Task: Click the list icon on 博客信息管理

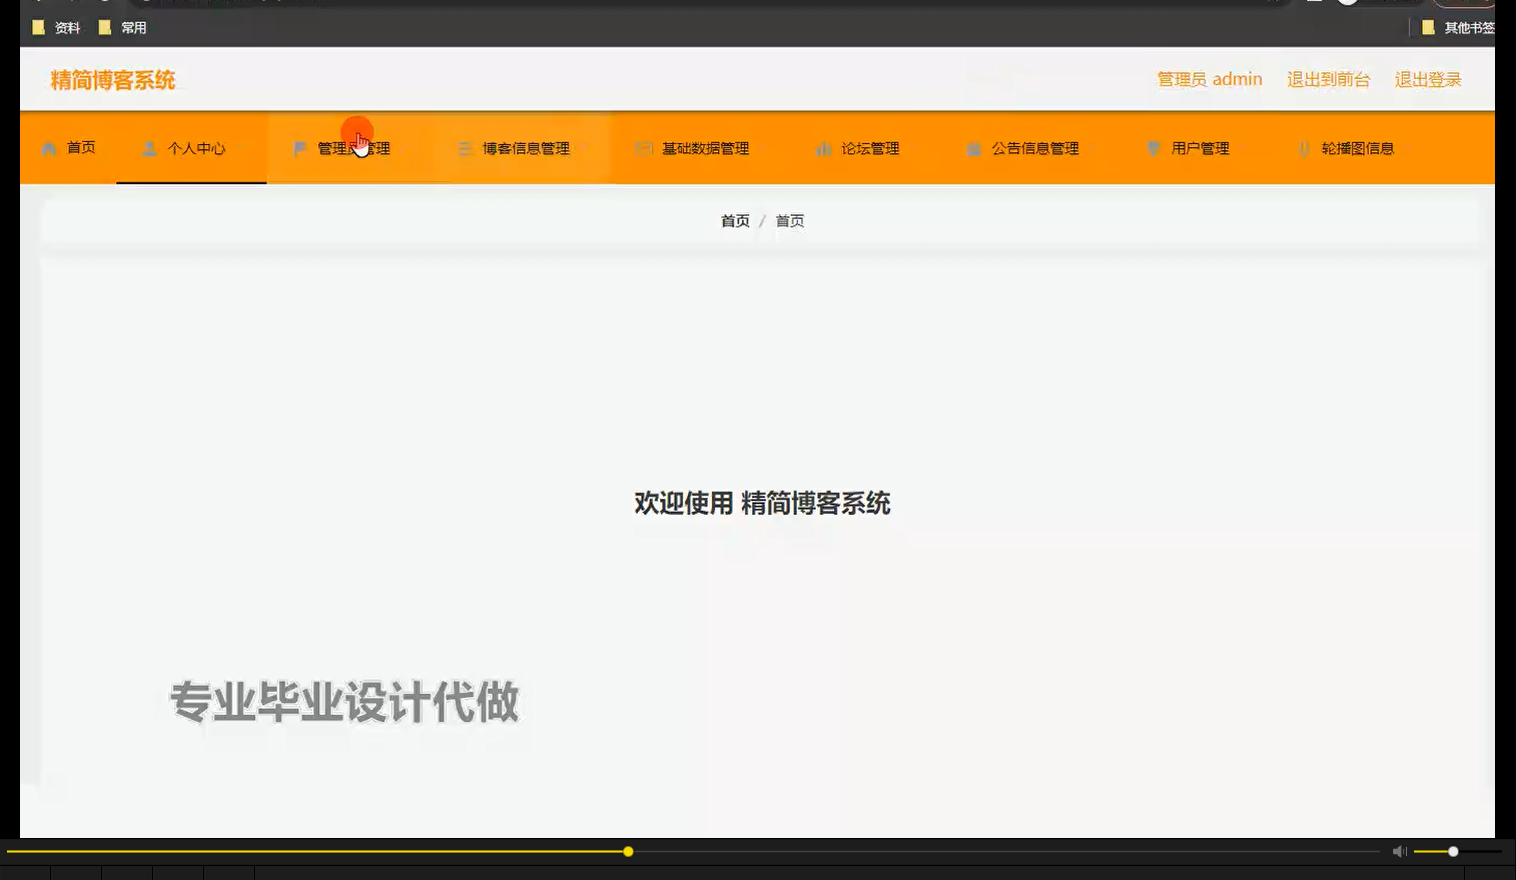Action: (465, 147)
